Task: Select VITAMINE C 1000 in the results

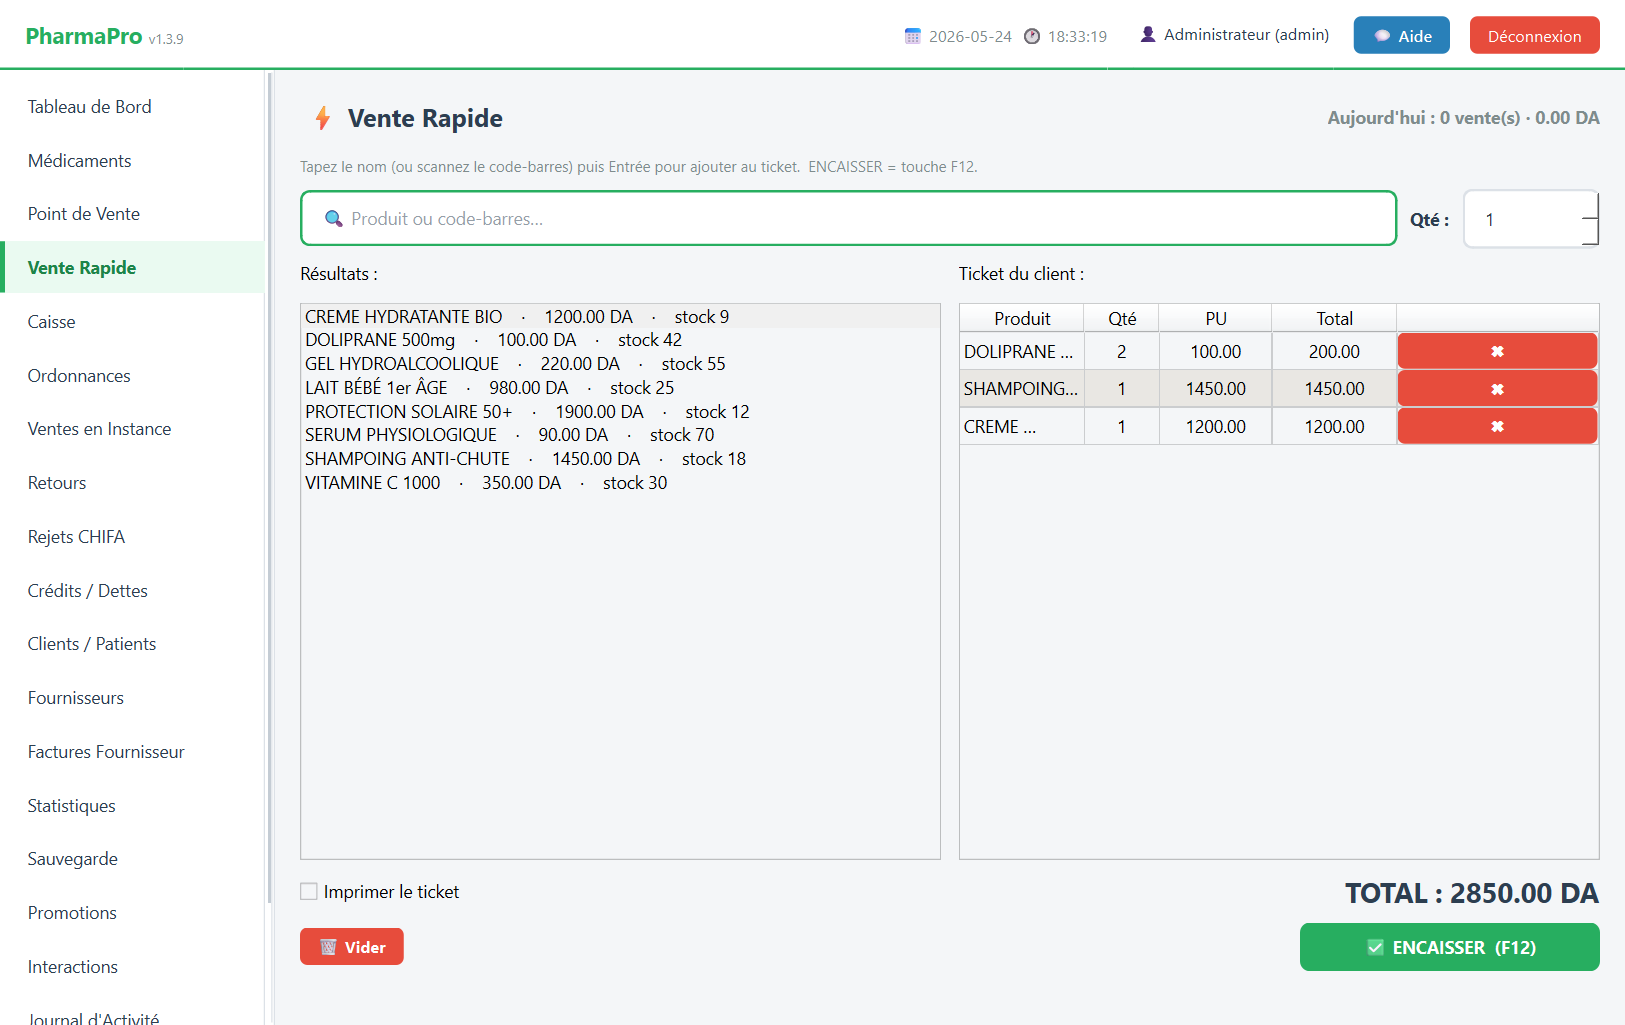Action: click(x=620, y=483)
